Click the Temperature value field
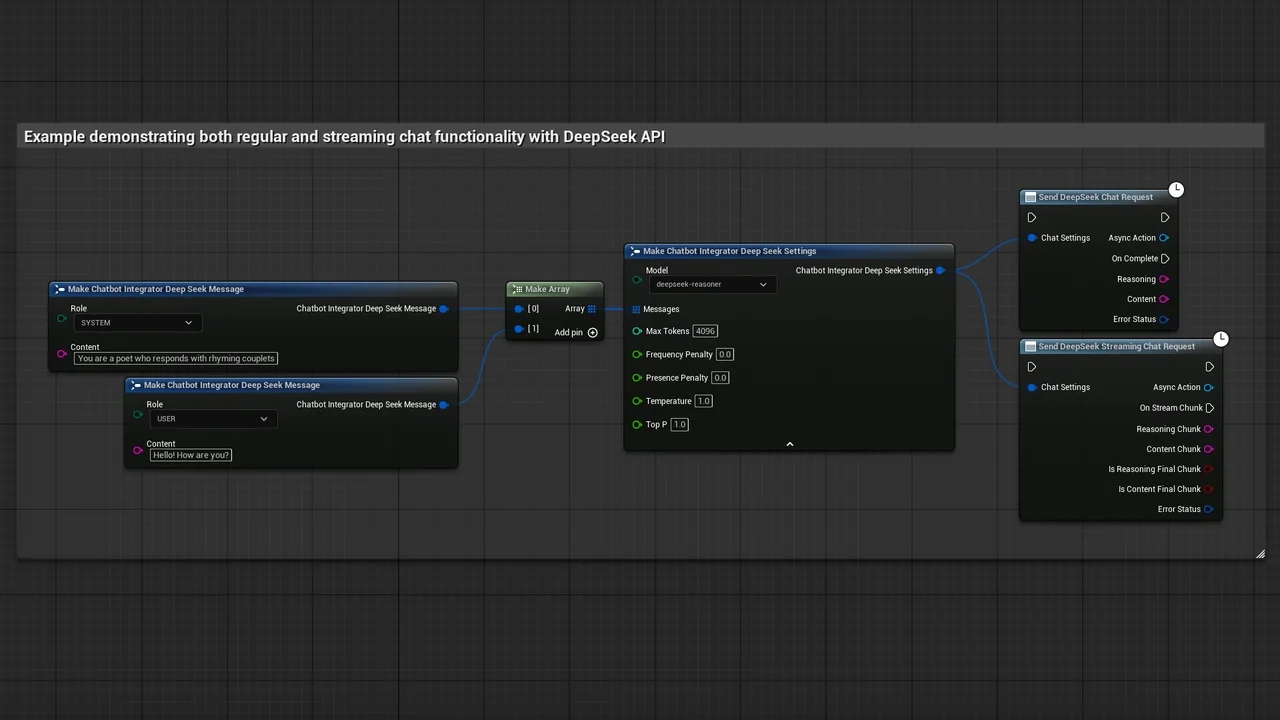Screen dimensions: 1280x720 703,401
